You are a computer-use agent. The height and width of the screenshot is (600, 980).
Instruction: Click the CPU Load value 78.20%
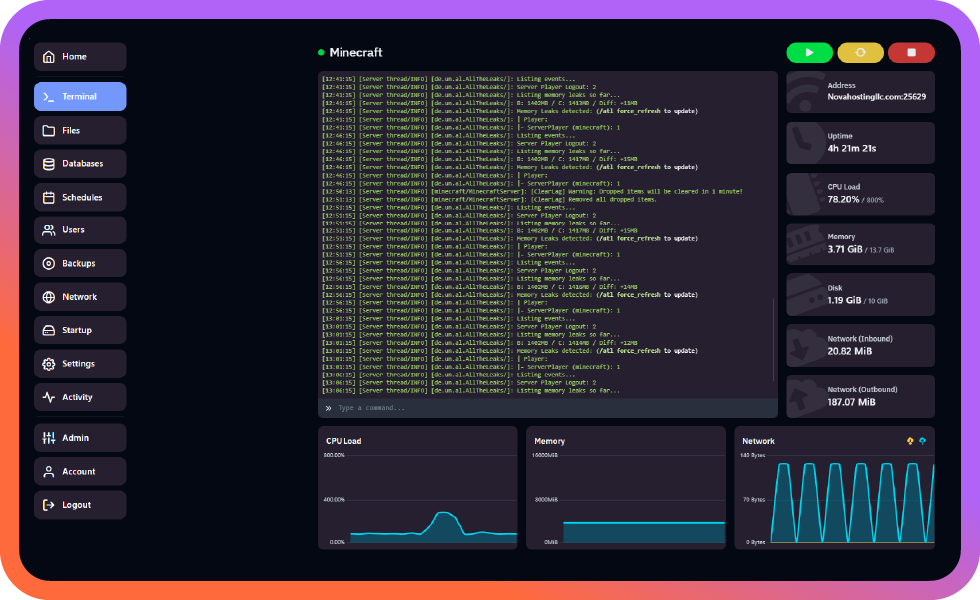point(843,199)
